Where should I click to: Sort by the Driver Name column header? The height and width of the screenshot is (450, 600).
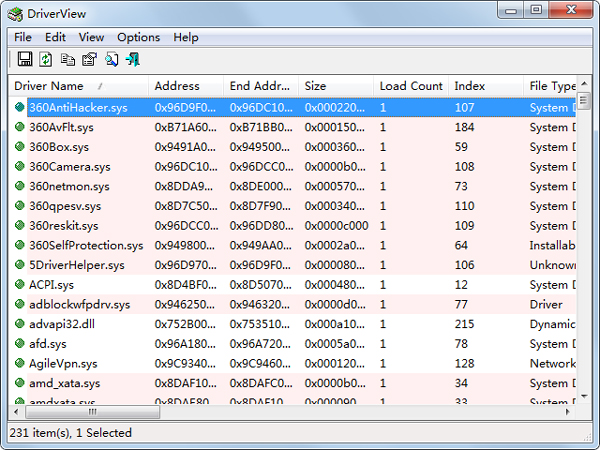click(x=78, y=86)
